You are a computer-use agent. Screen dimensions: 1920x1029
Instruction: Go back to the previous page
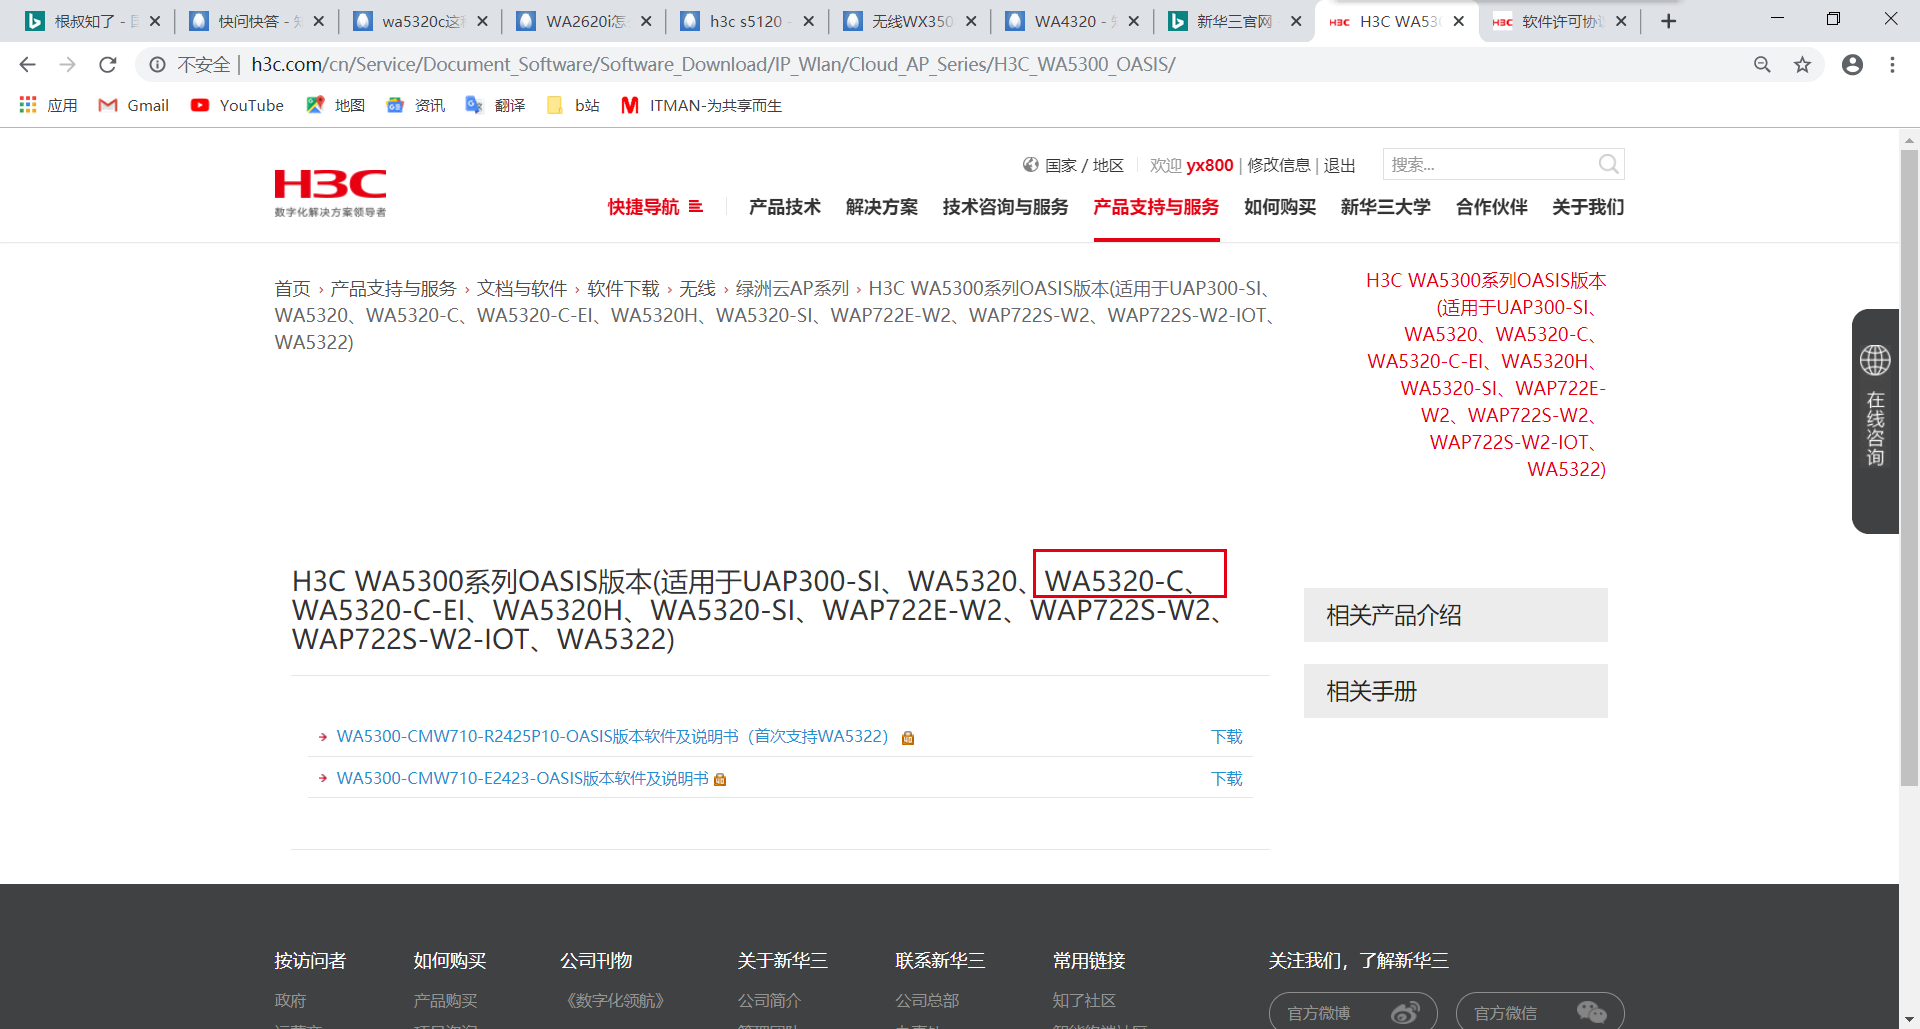point(27,65)
